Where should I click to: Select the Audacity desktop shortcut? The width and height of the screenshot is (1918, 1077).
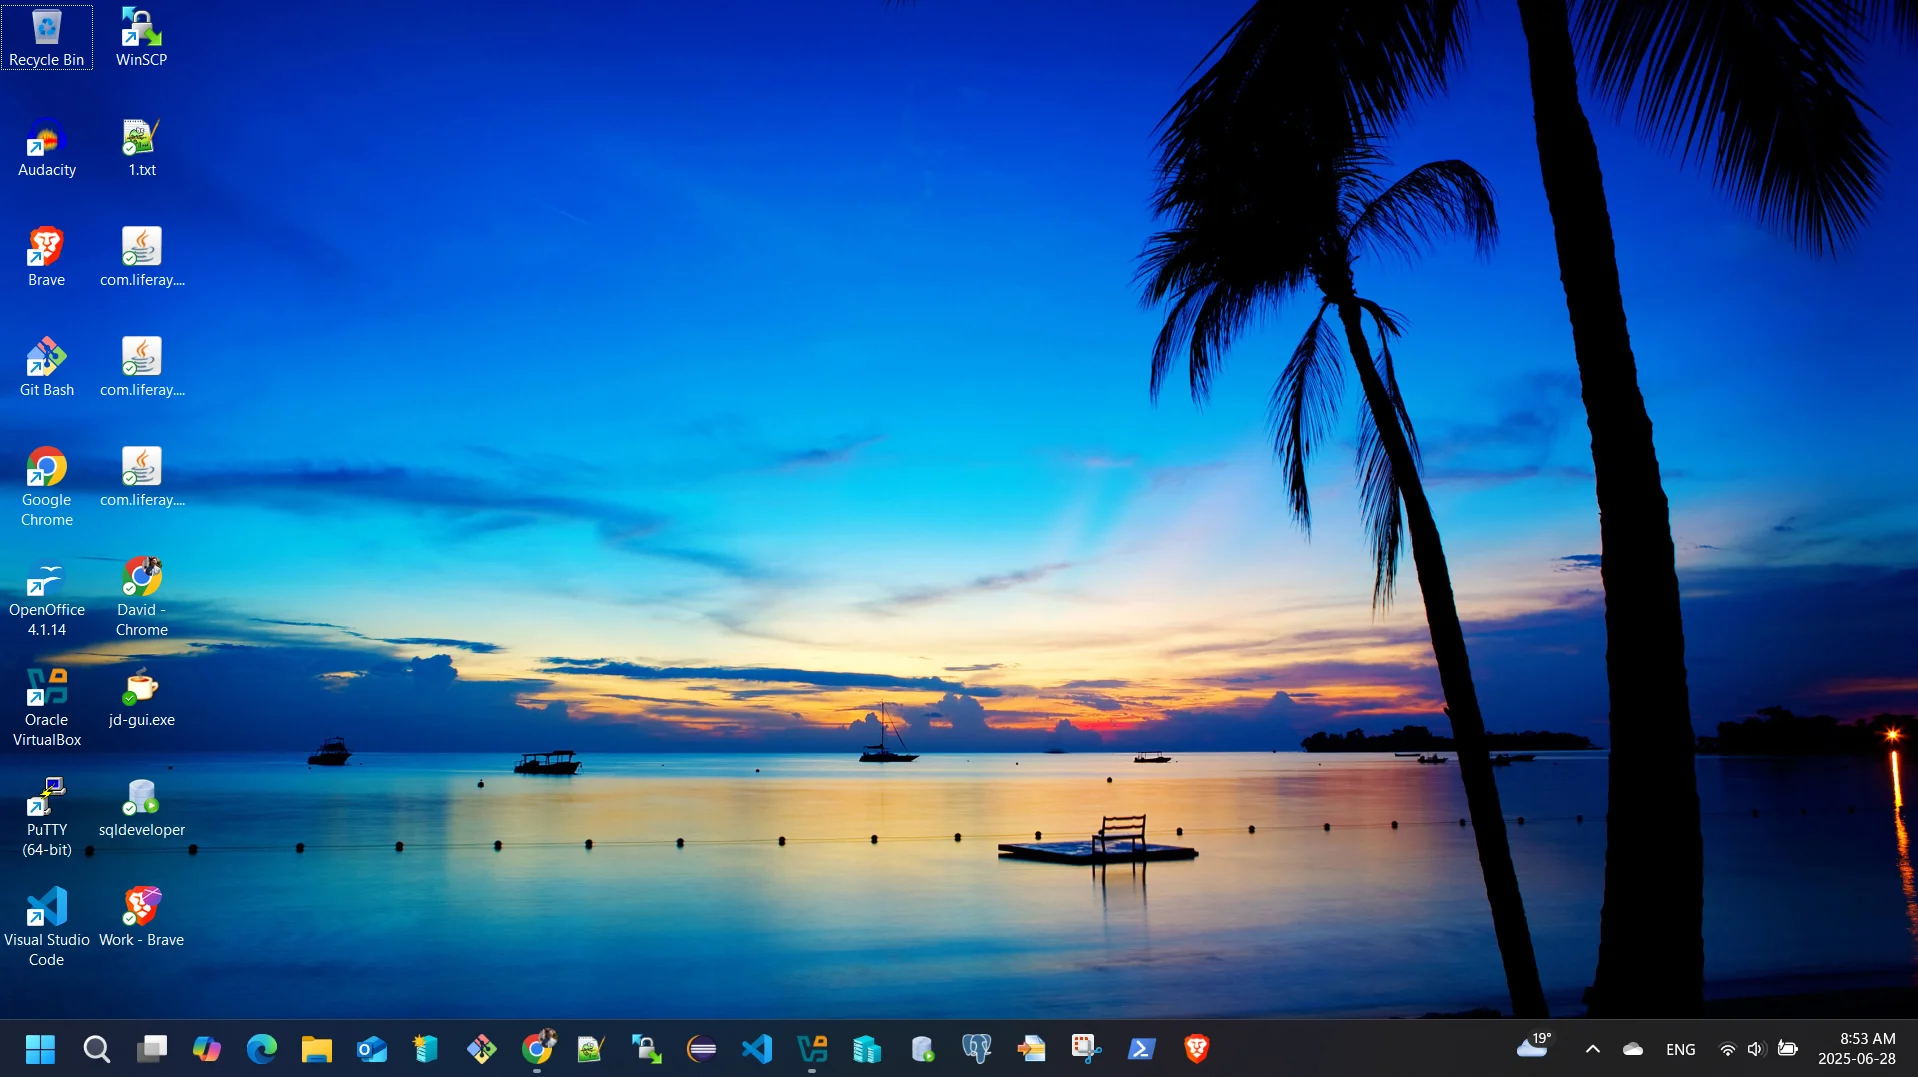click(x=47, y=148)
